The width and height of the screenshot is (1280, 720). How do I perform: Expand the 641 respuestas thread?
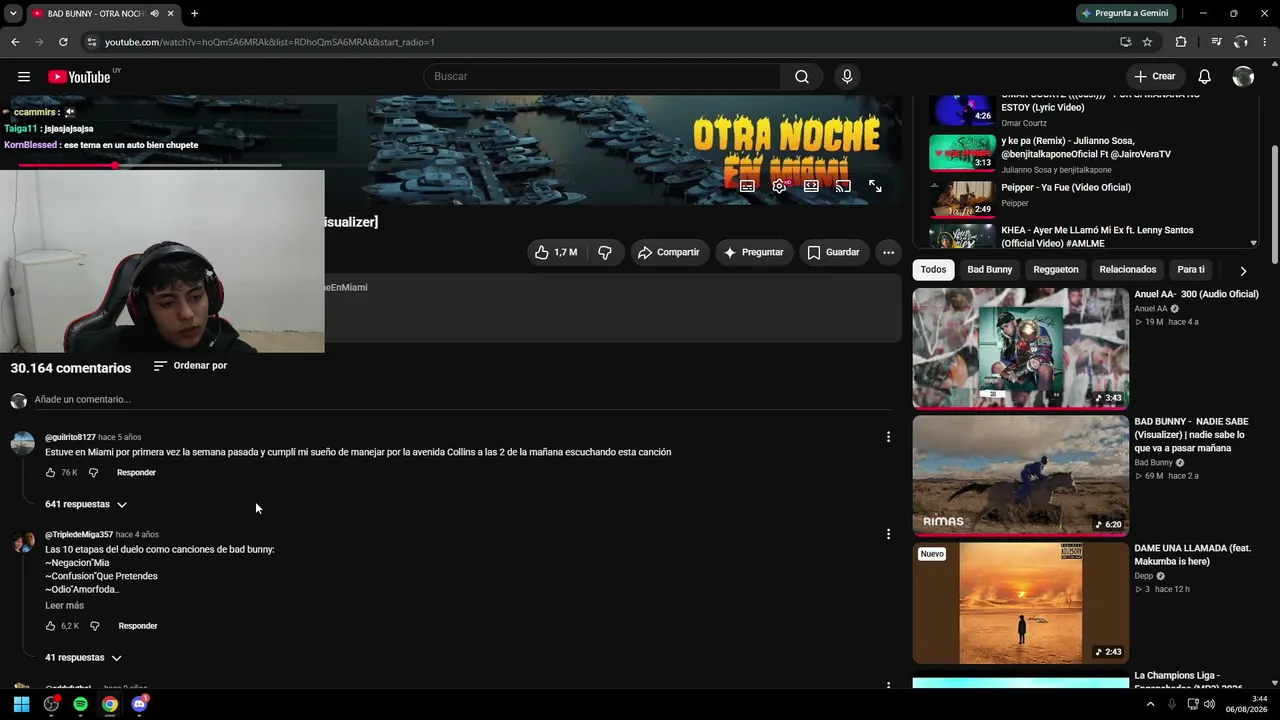click(x=86, y=505)
